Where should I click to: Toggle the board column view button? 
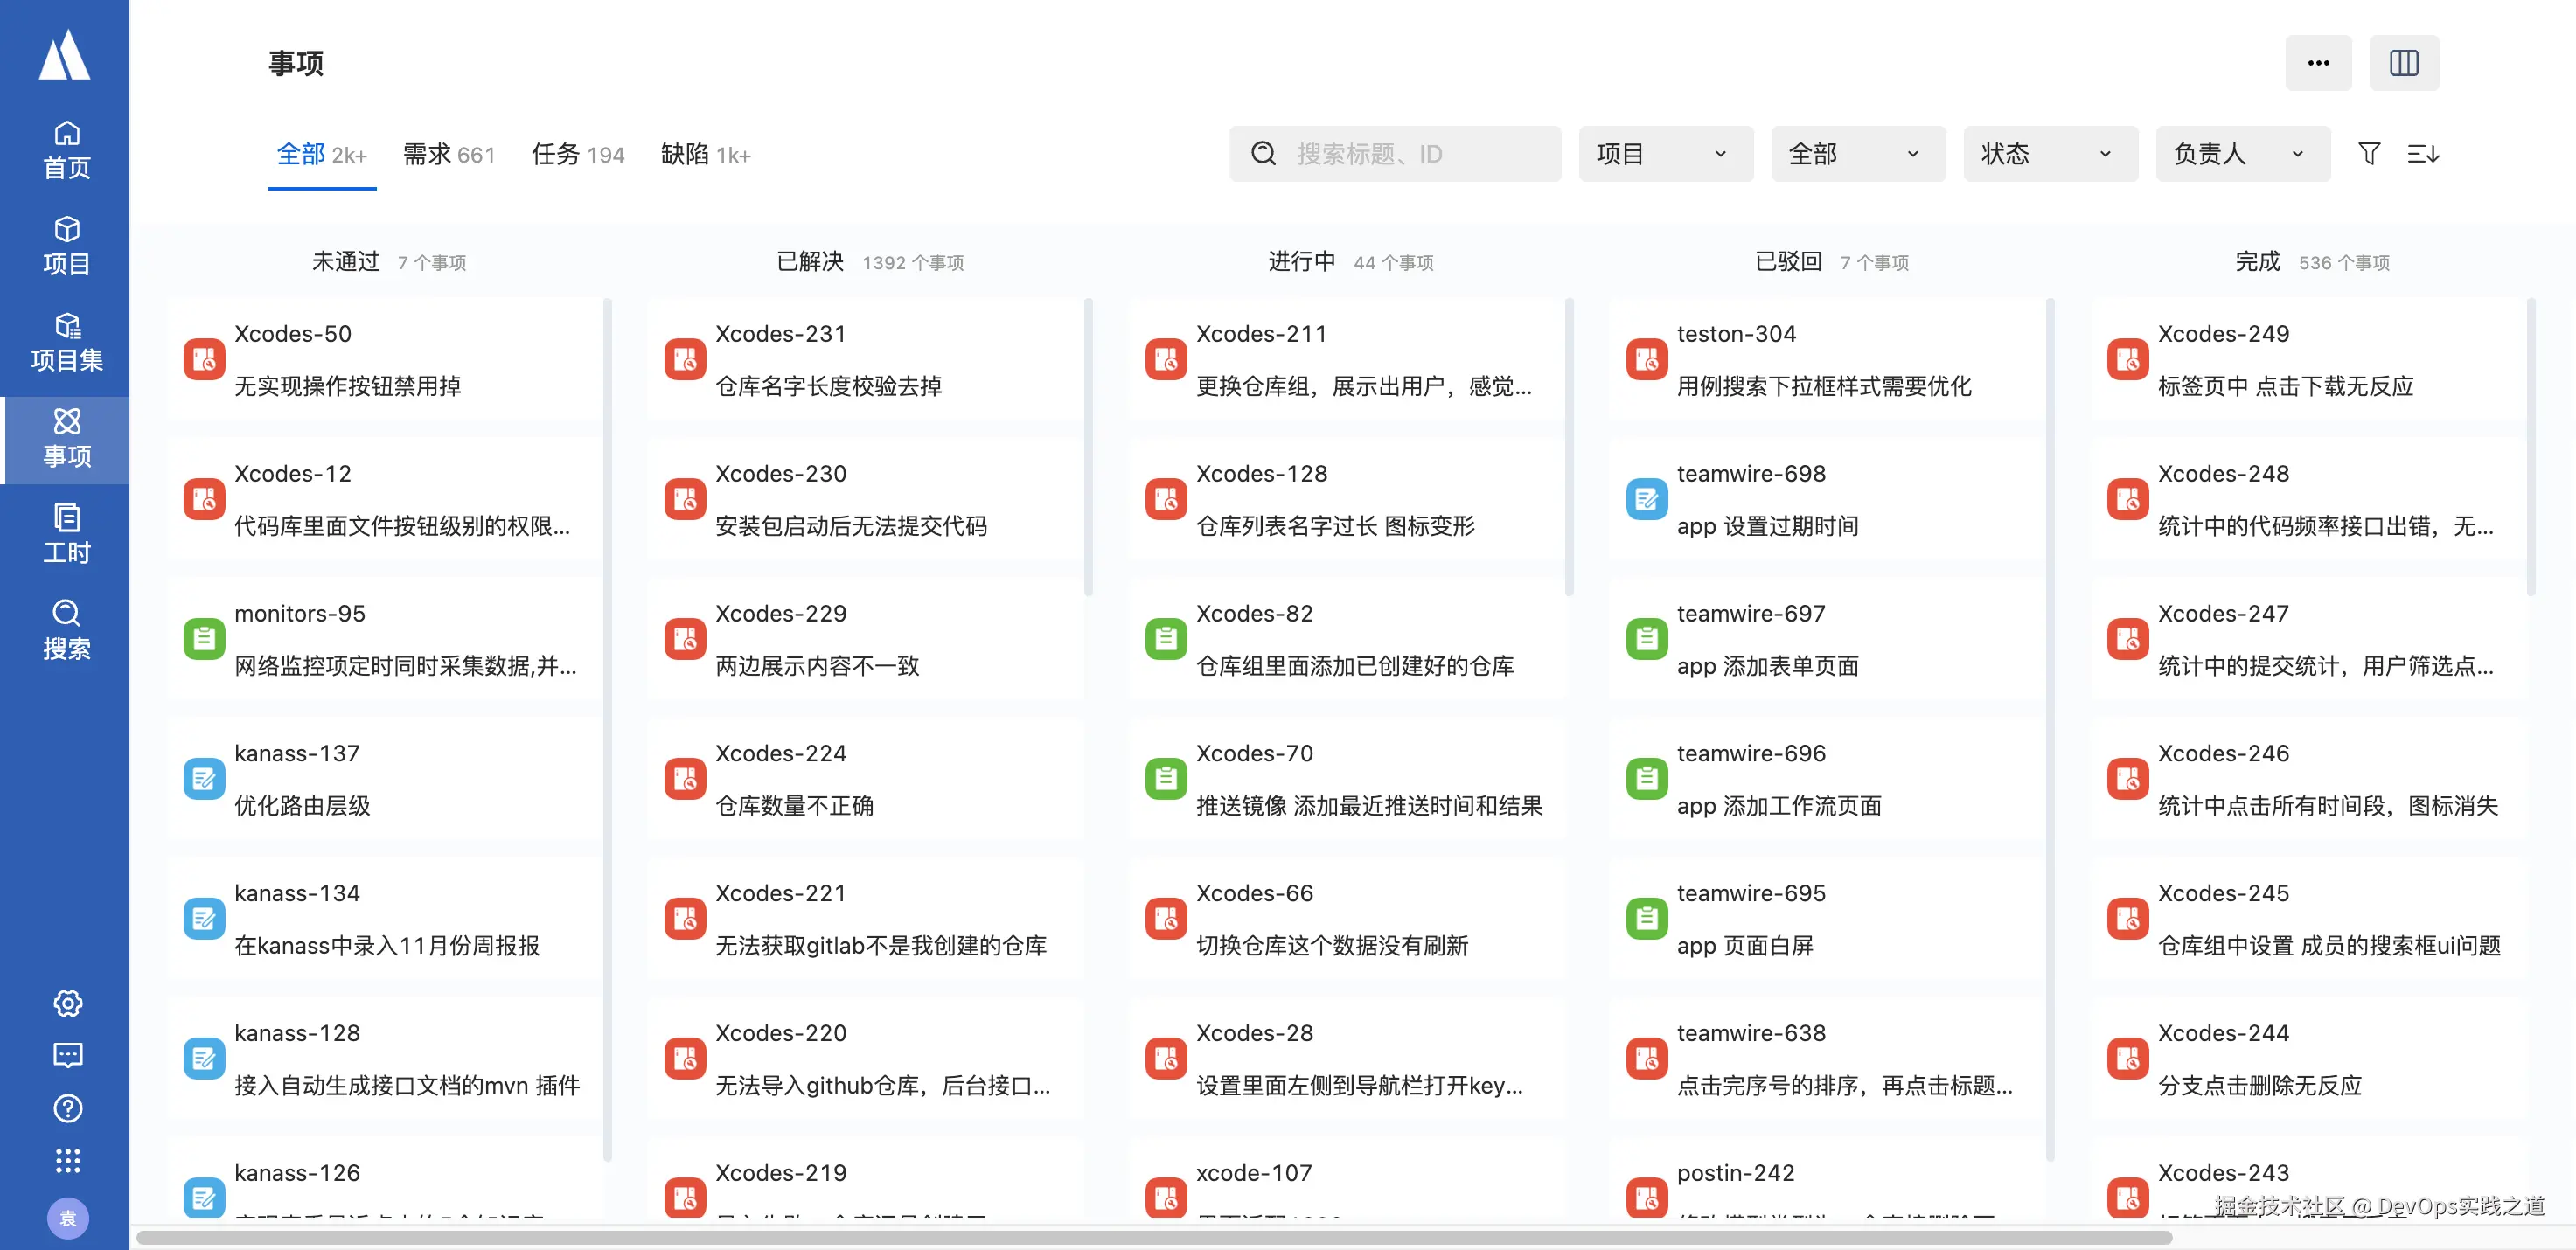coord(2403,63)
